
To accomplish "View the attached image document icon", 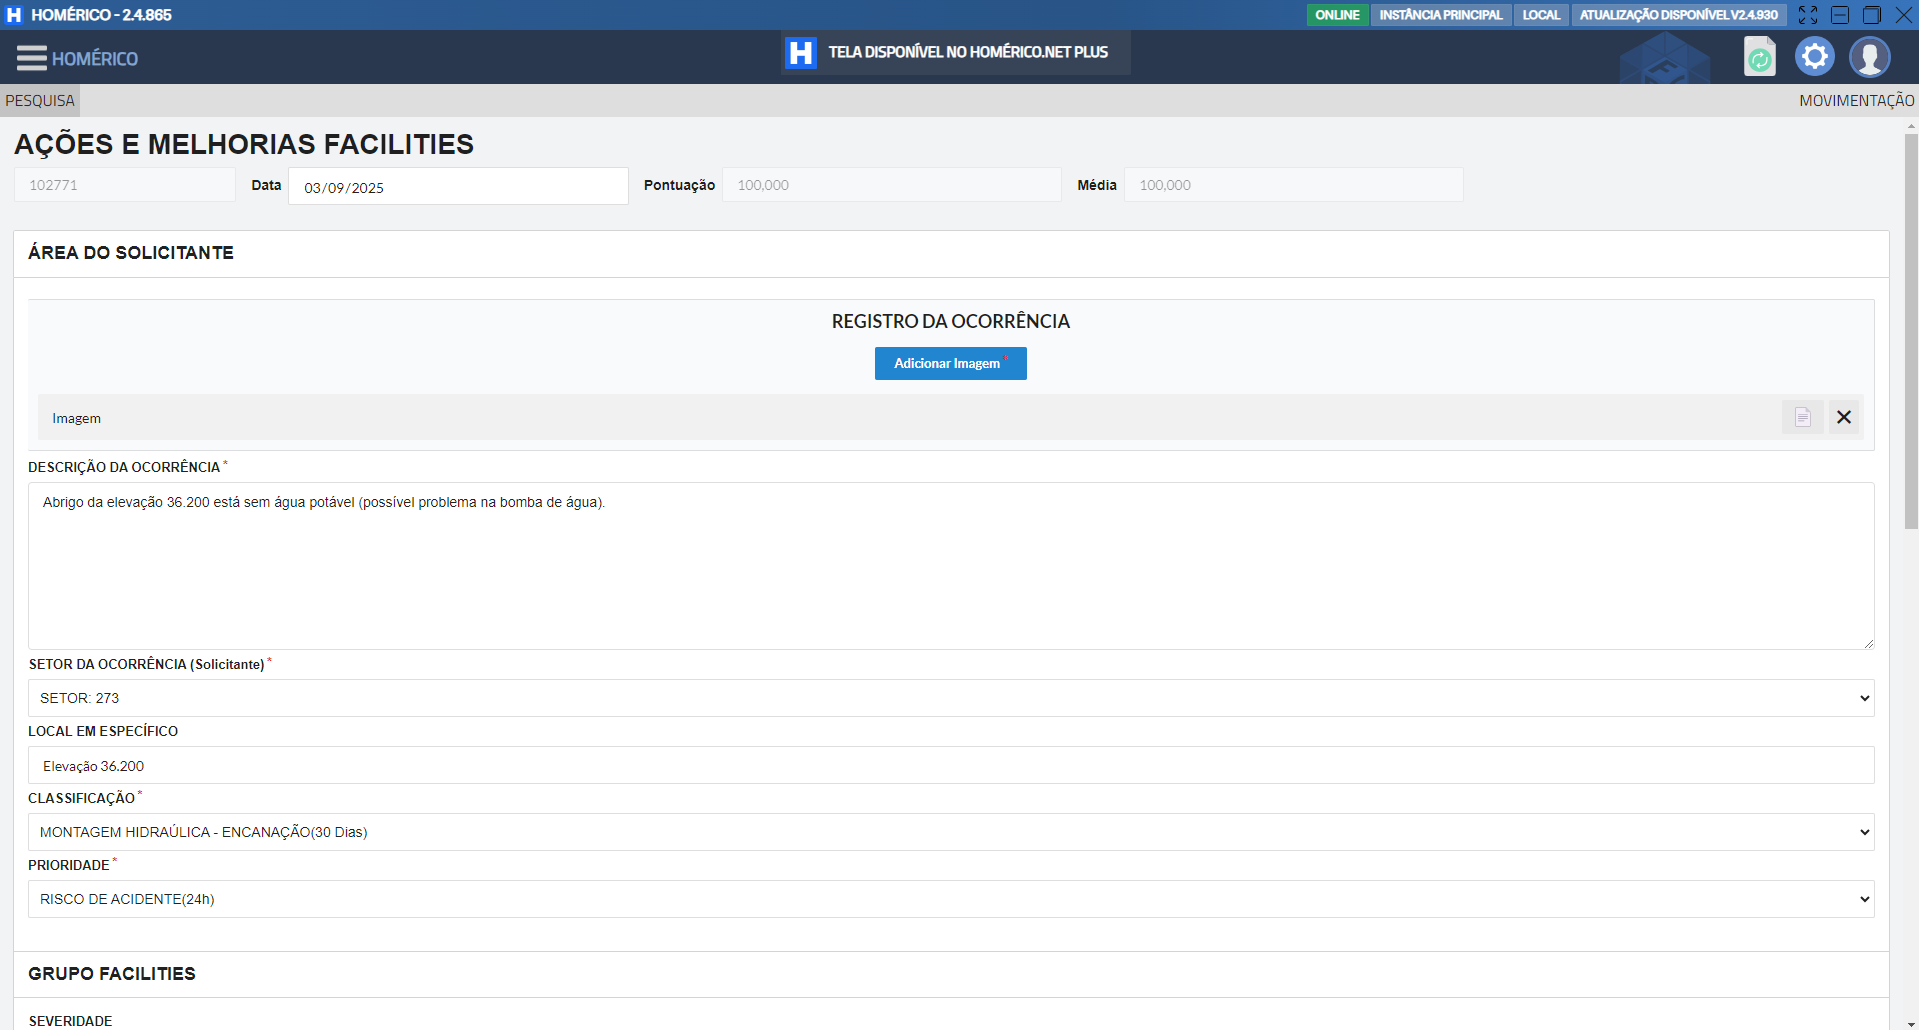I will [x=1802, y=417].
